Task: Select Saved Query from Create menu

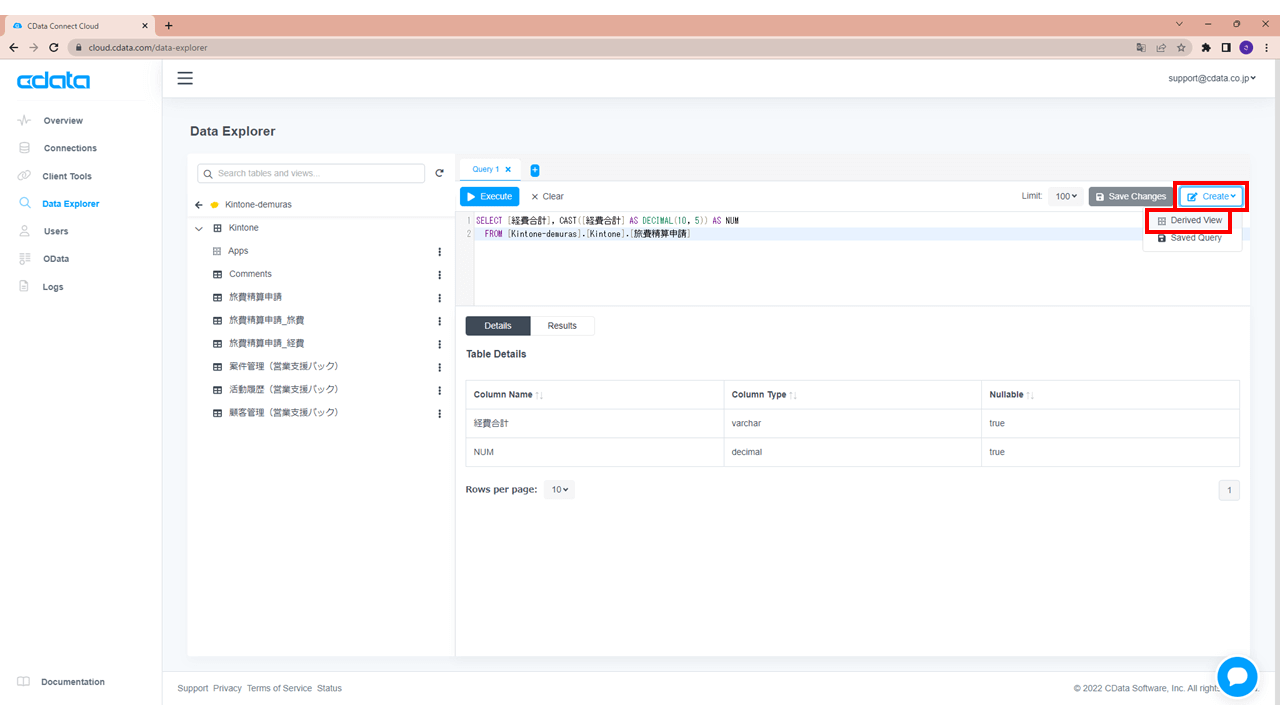Action: (x=1189, y=238)
